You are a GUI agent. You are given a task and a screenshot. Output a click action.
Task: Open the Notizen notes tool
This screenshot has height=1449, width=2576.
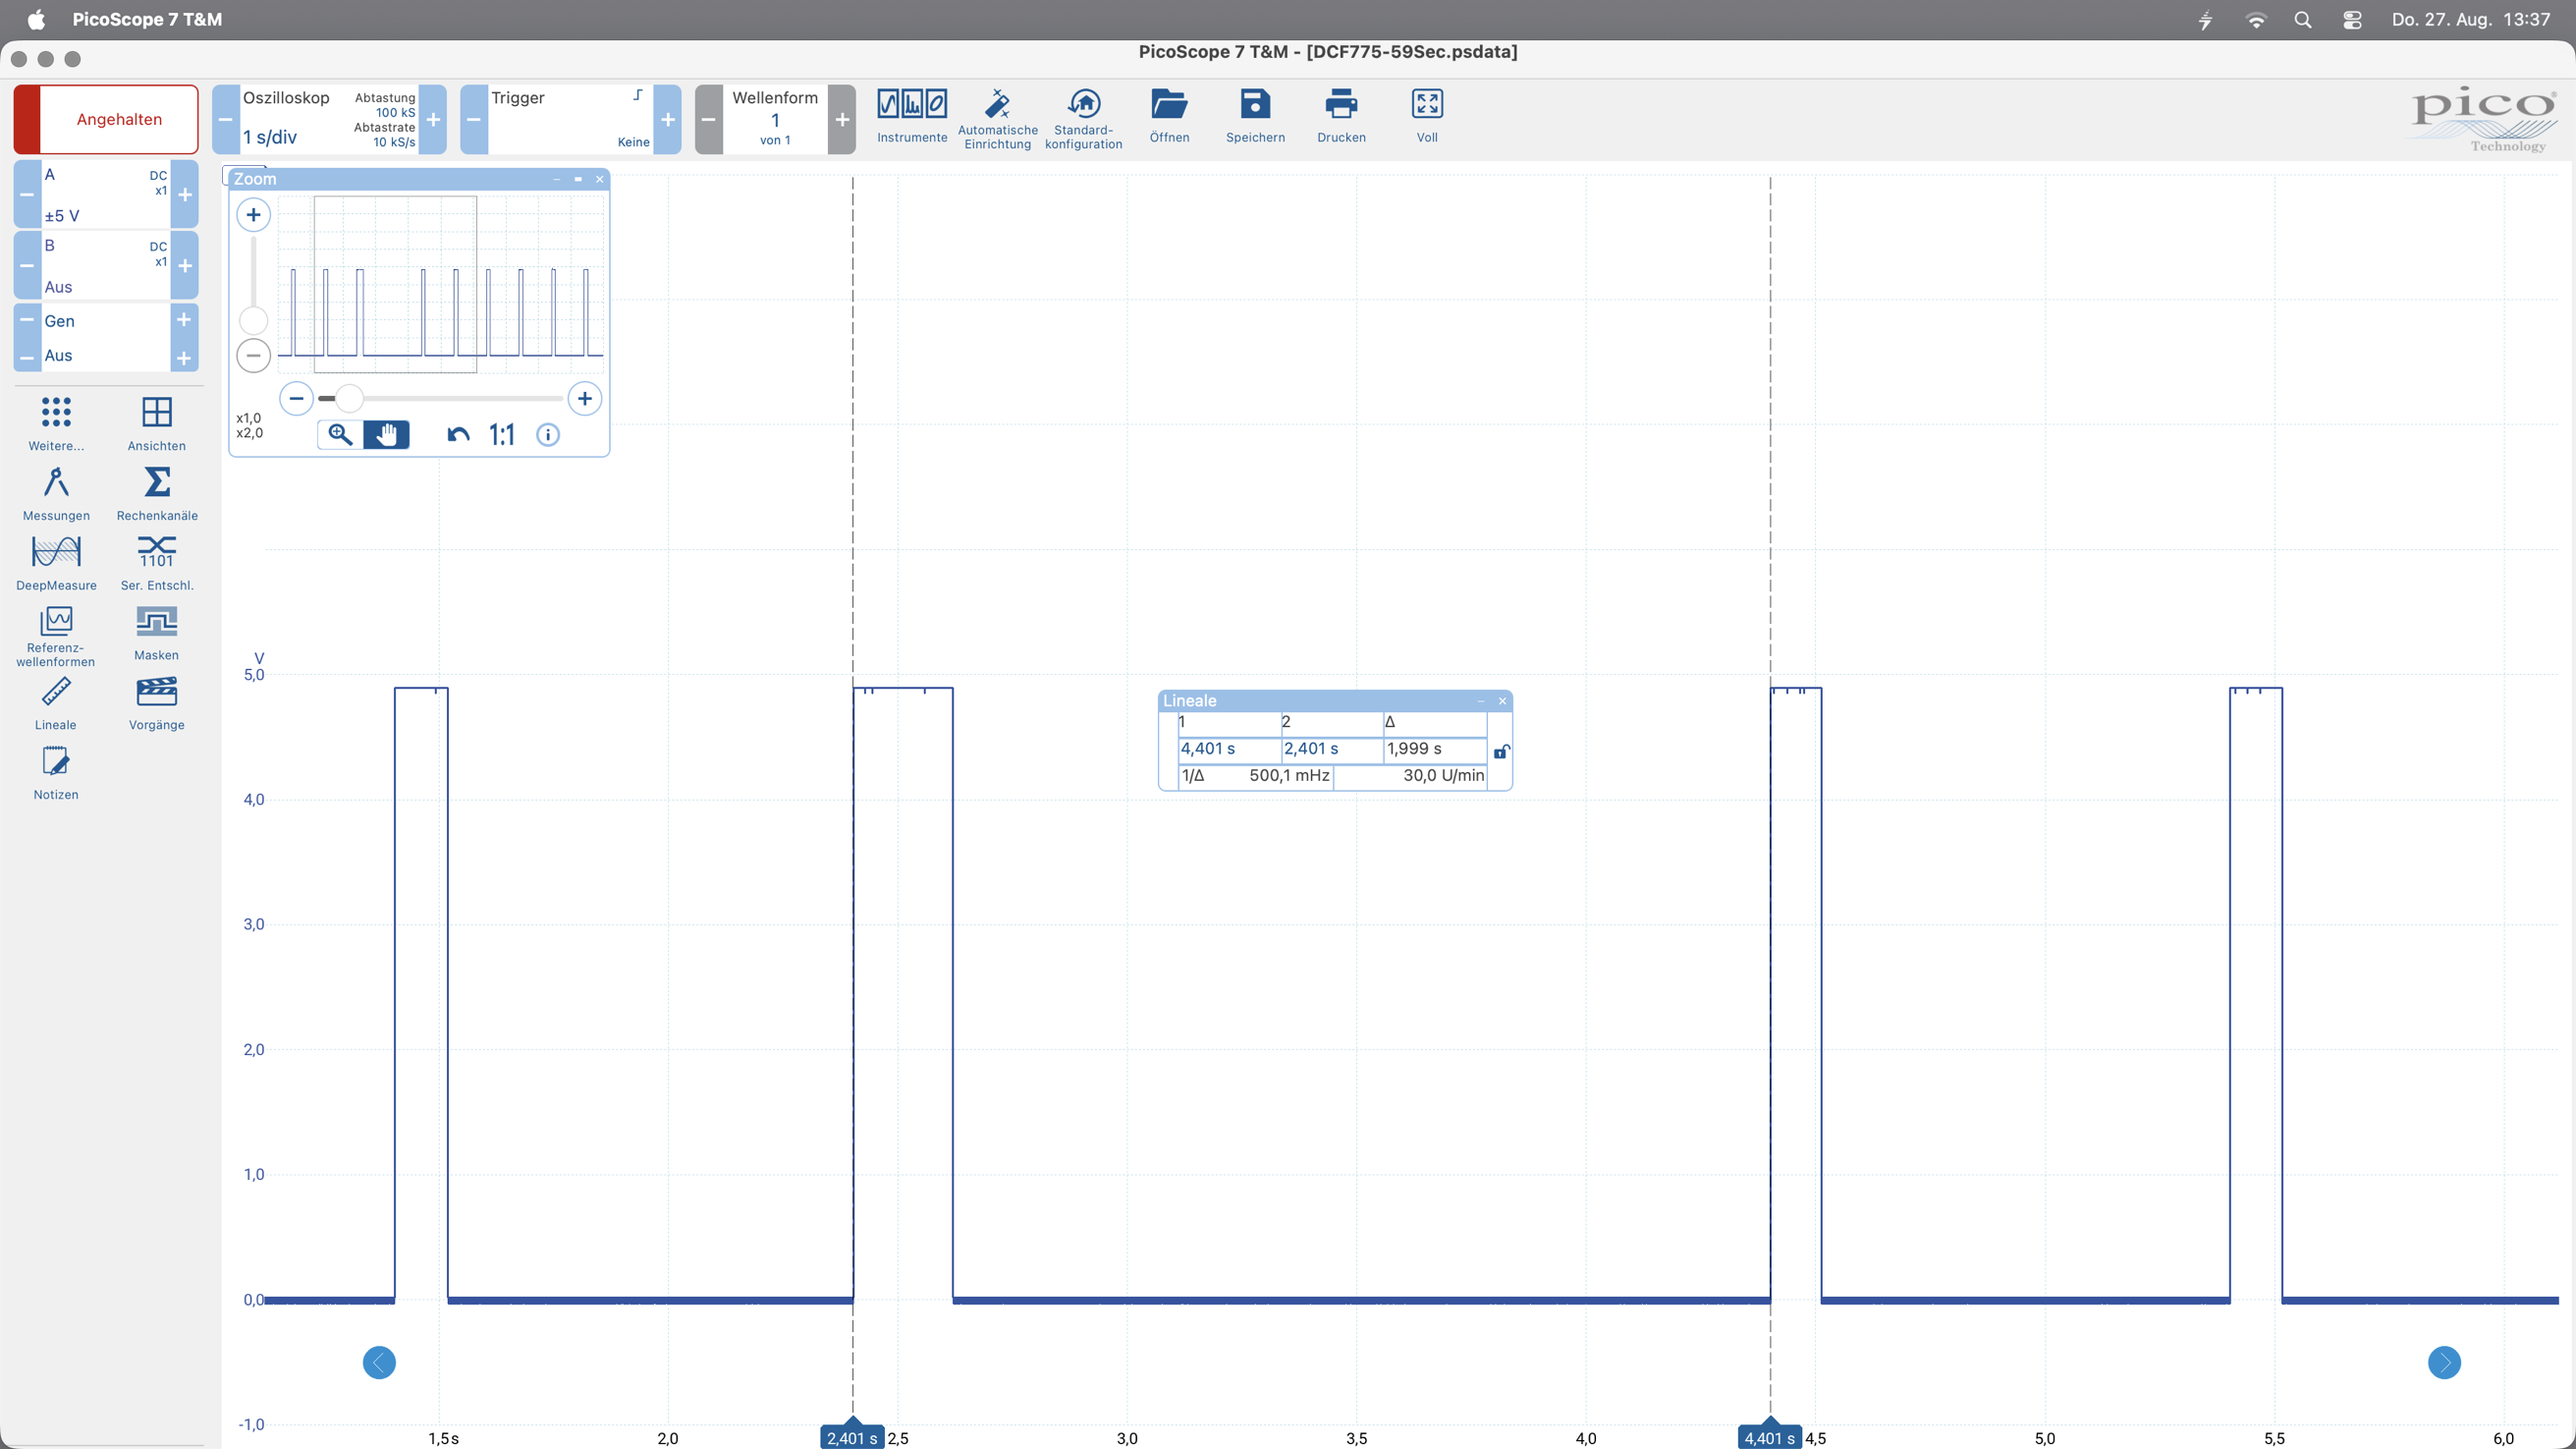coord(56,773)
